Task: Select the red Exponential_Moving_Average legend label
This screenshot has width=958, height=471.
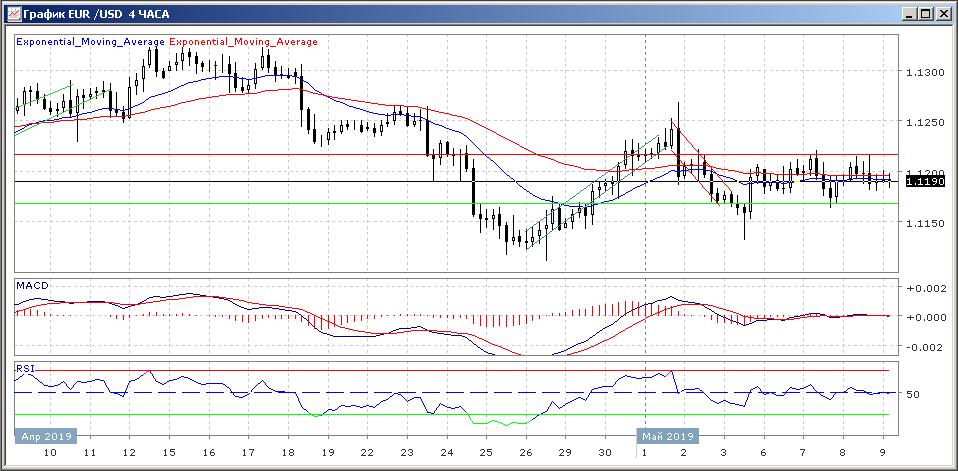Action: pyautogui.click(x=244, y=42)
